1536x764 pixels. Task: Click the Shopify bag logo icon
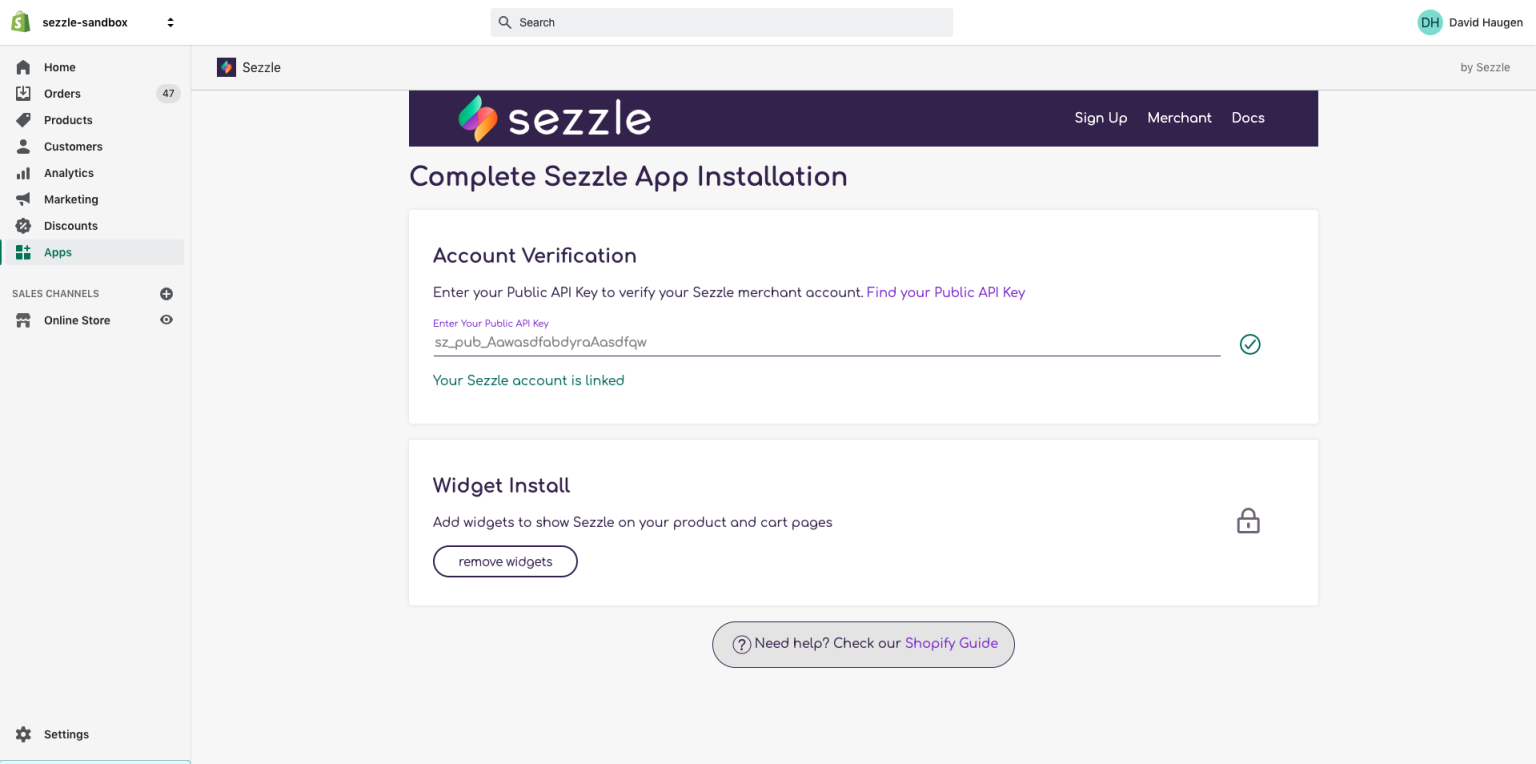tap(21, 22)
